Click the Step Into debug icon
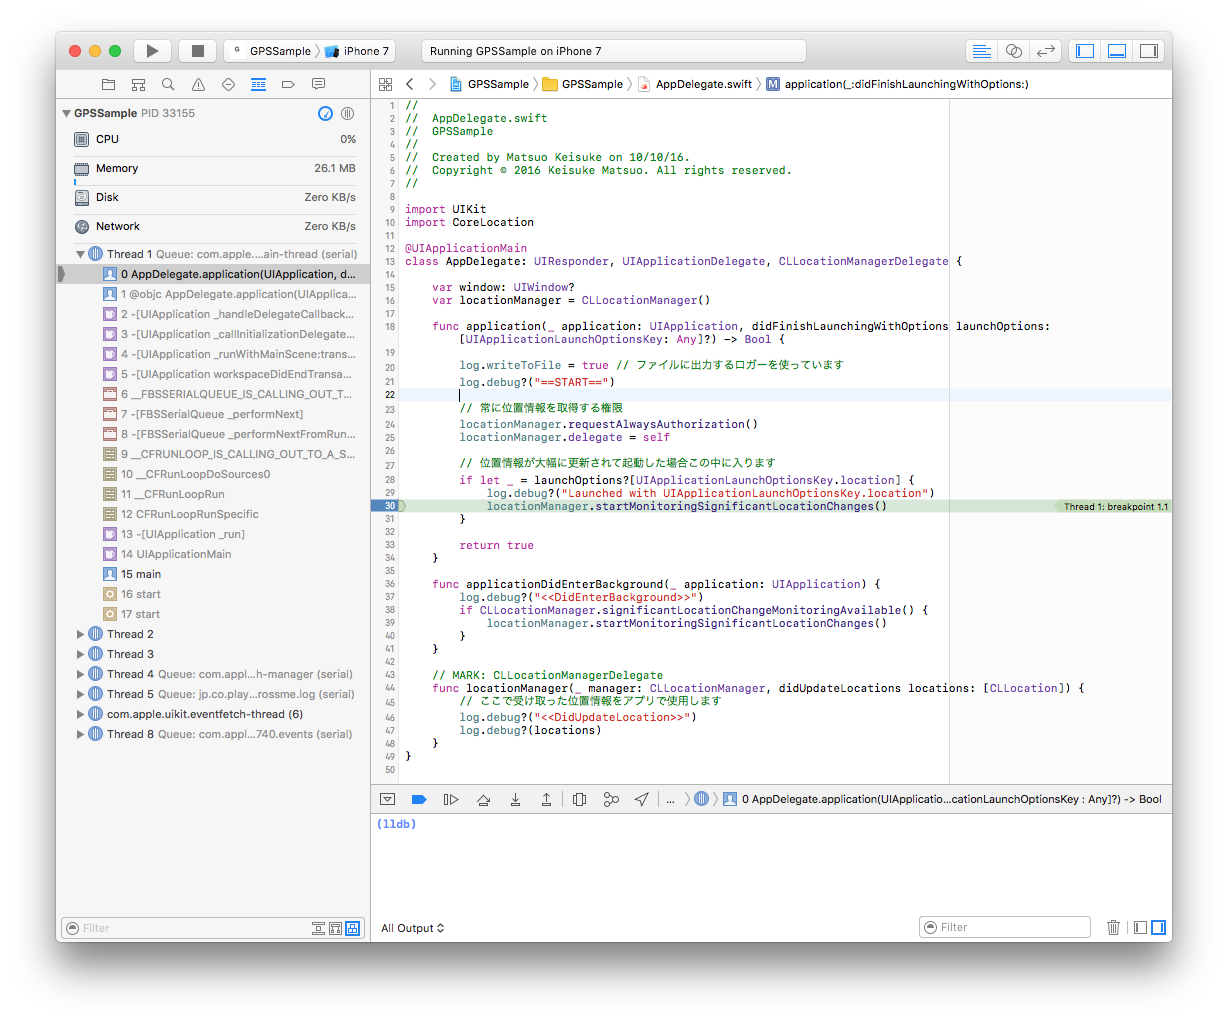The image size is (1228, 1022). (x=515, y=799)
